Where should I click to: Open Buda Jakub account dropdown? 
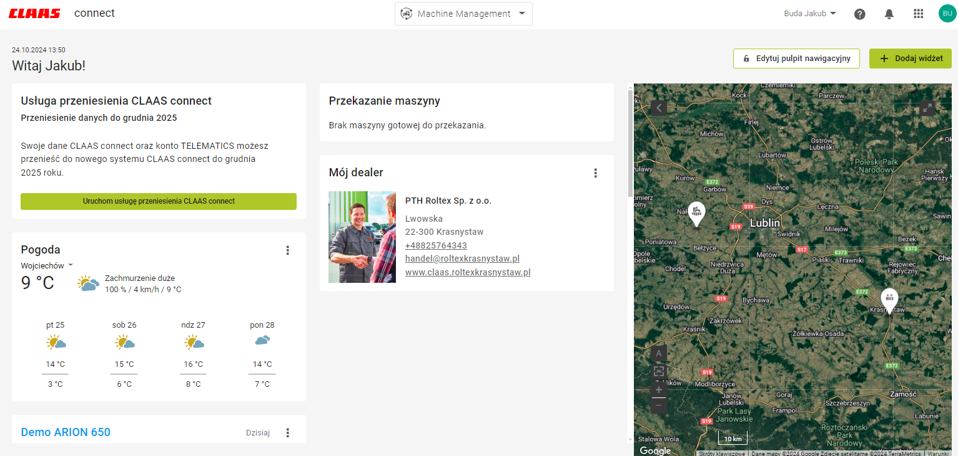[x=810, y=14]
